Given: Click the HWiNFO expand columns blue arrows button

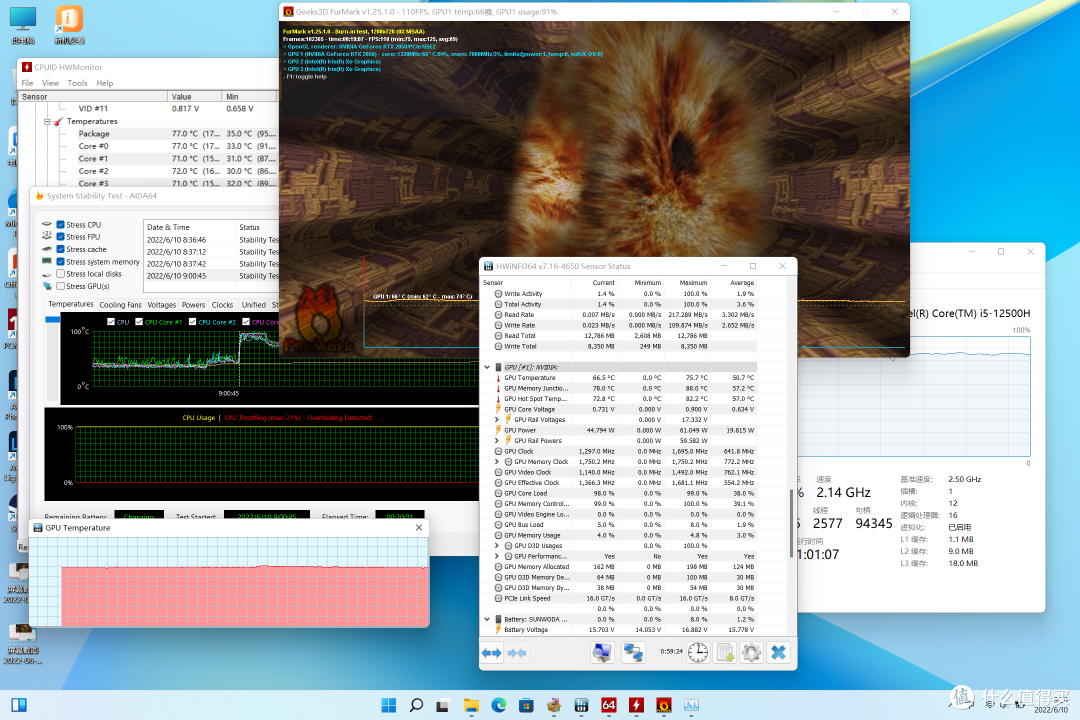Looking at the screenshot, I should click(x=491, y=652).
